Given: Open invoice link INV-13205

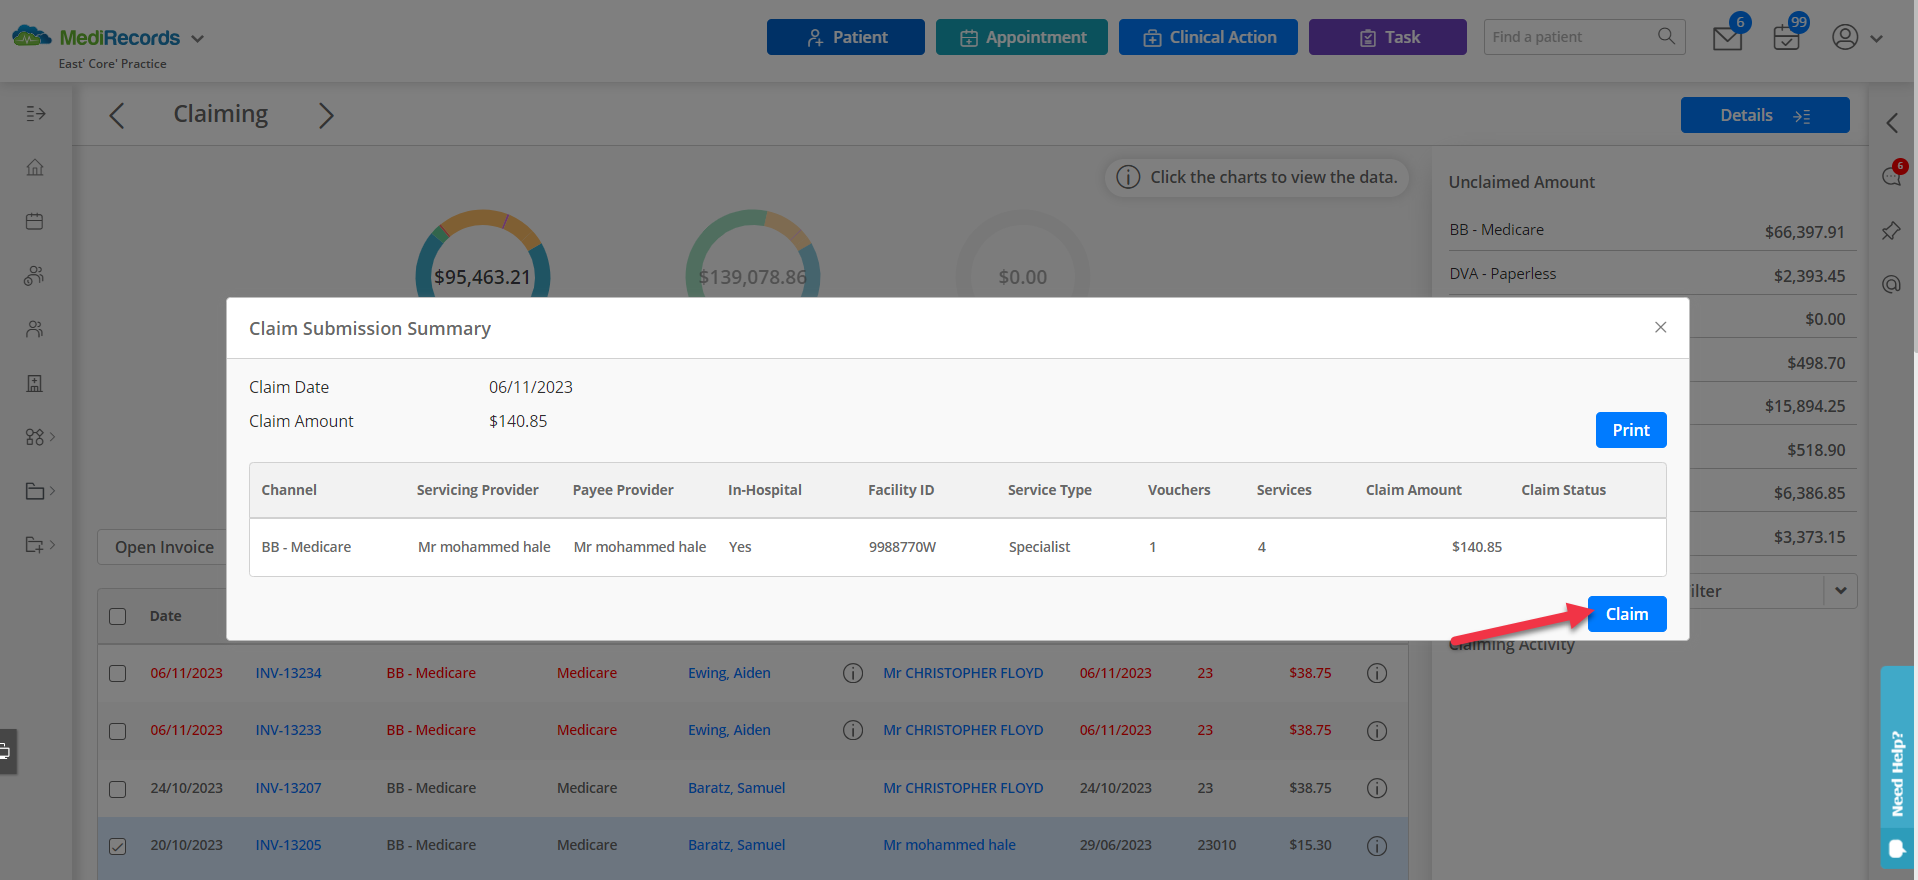Looking at the screenshot, I should (x=288, y=845).
